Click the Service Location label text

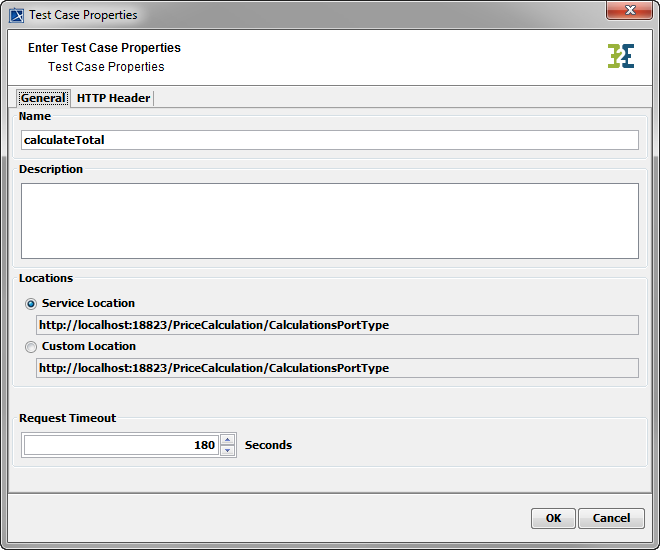(88, 303)
